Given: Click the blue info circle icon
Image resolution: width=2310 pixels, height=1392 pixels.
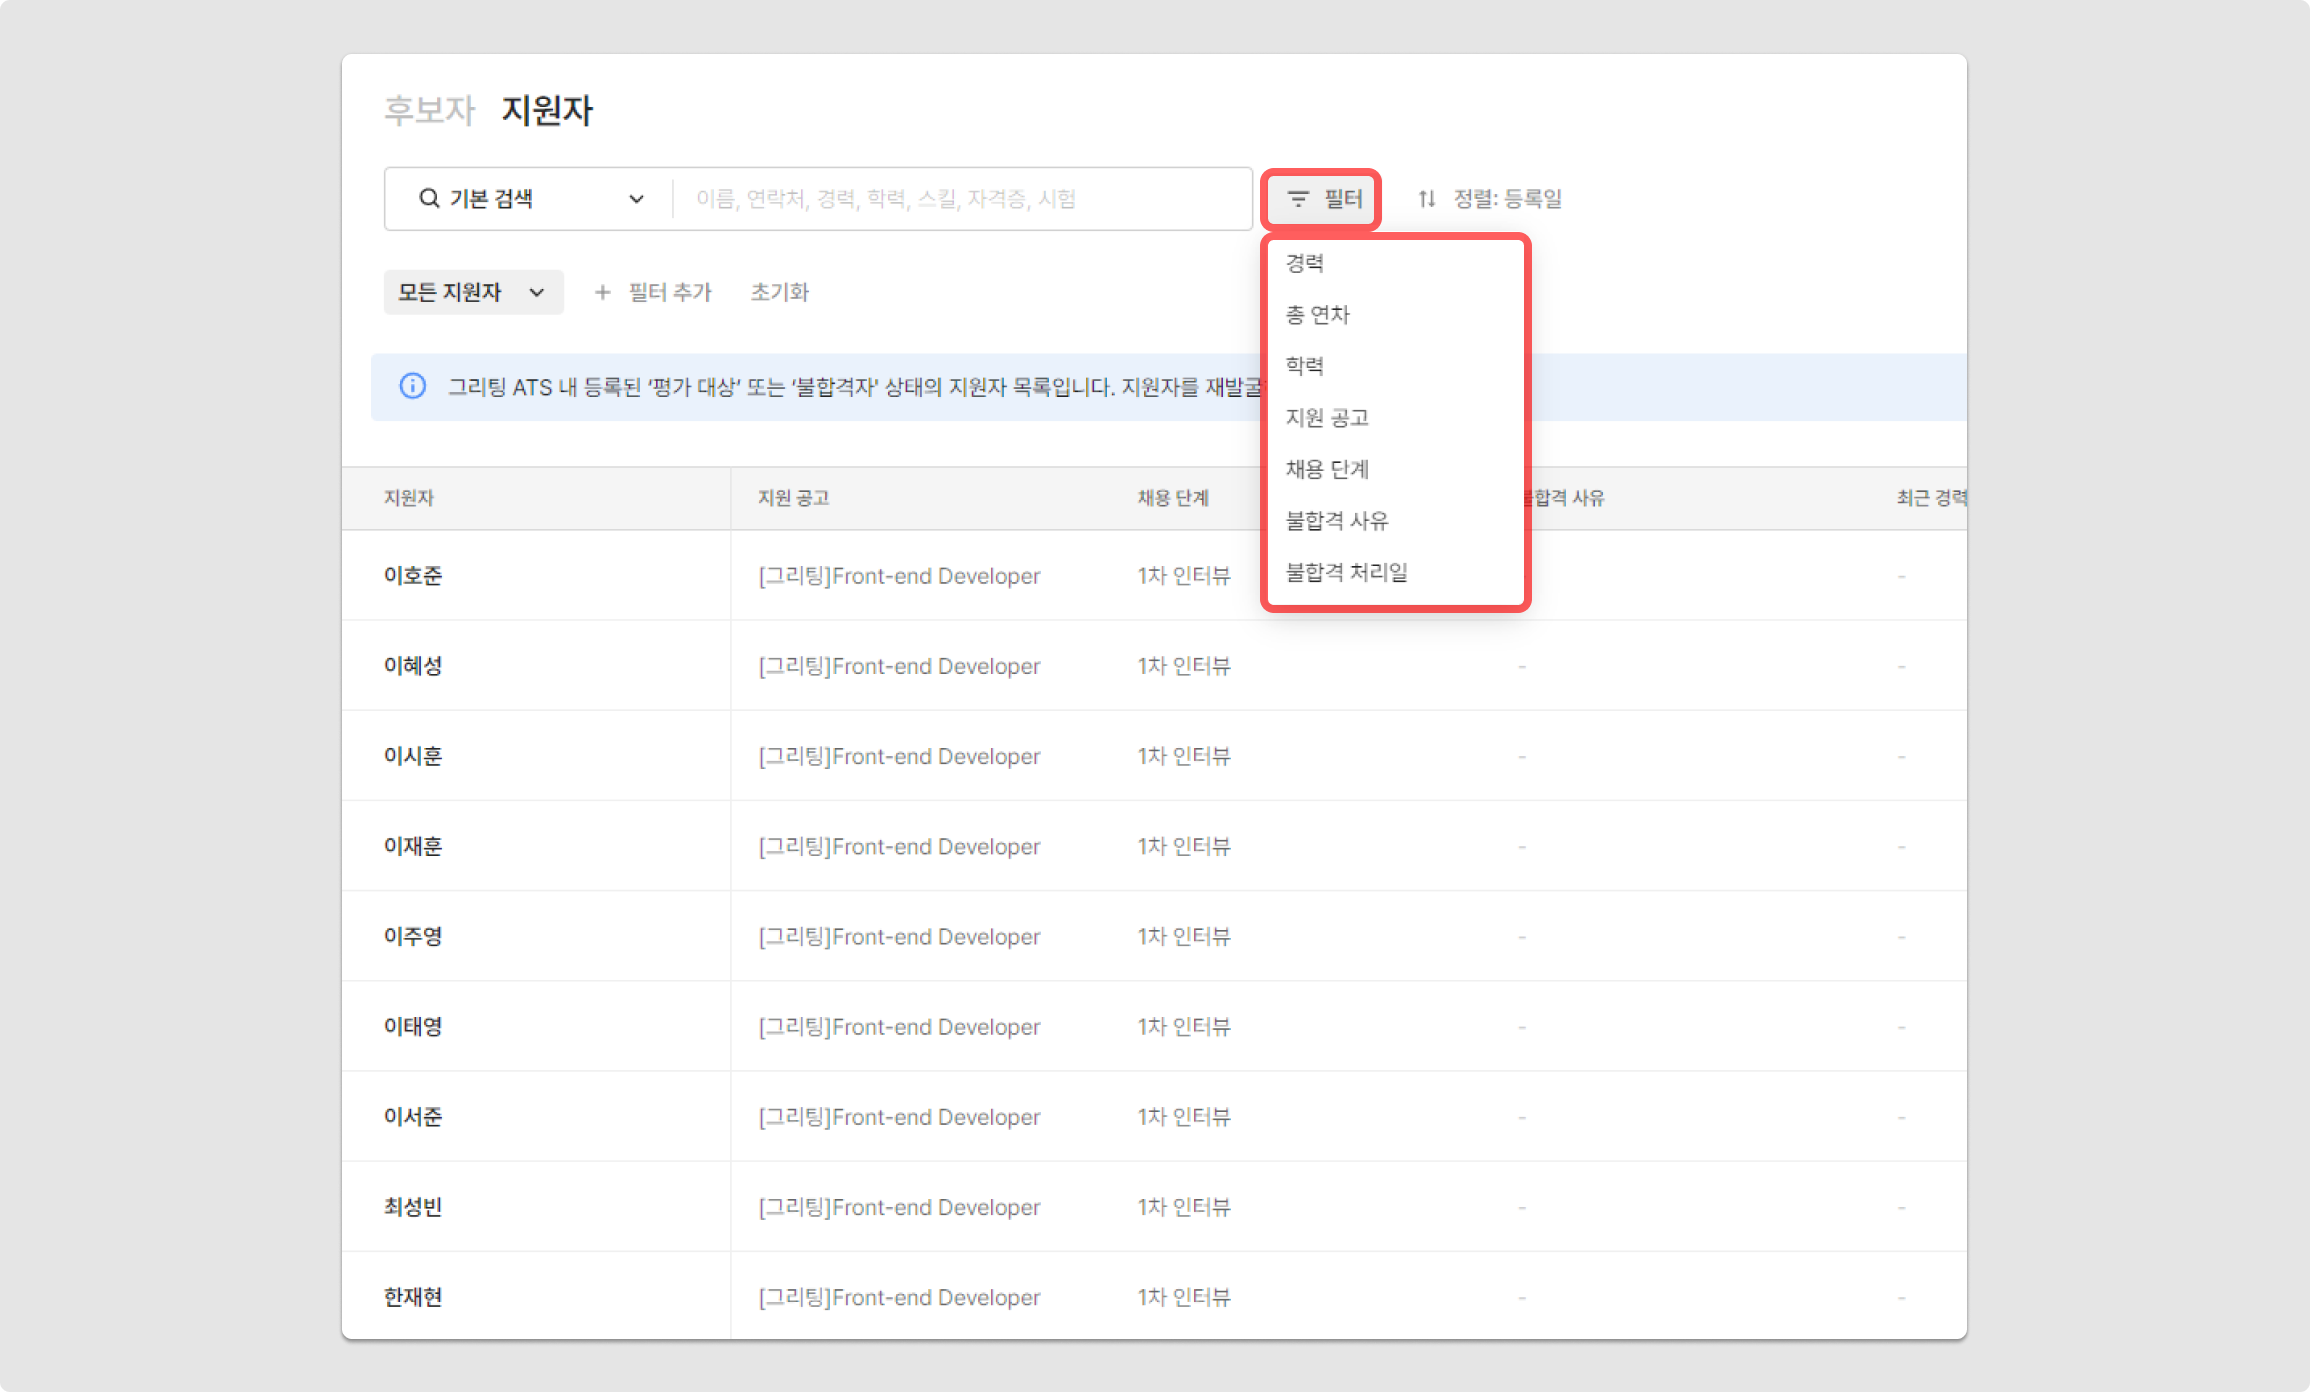Looking at the screenshot, I should tap(412, 386).
